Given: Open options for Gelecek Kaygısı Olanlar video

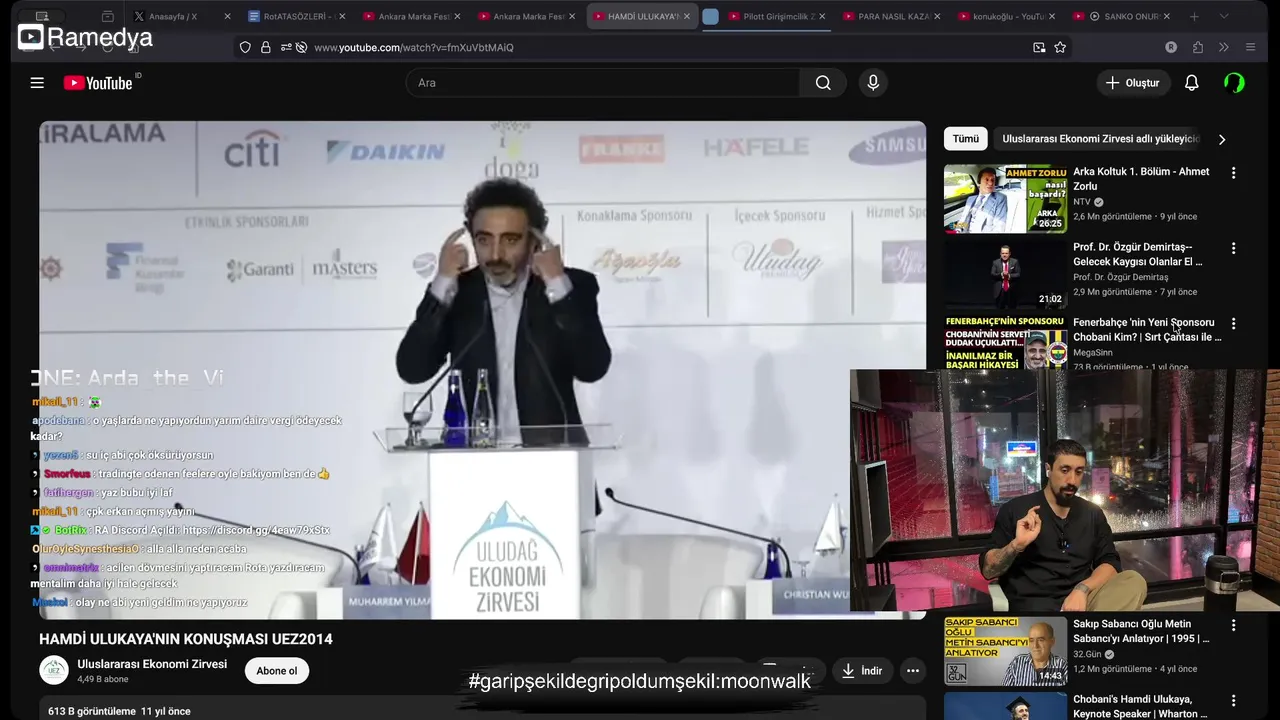Looking at the screenshot, I should click(1233, 248).
